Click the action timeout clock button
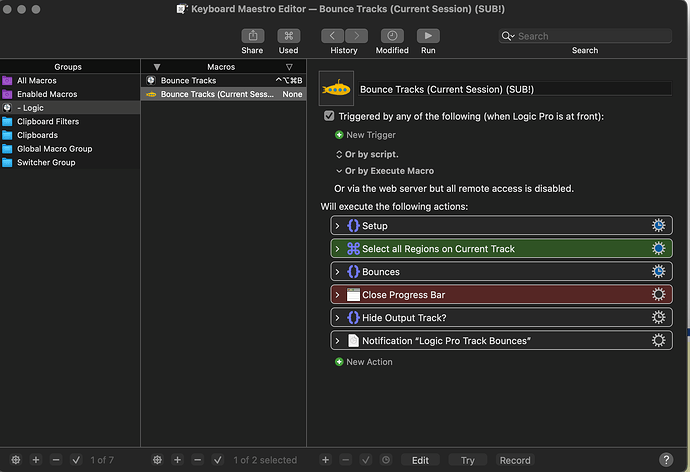 pos(386,460)
